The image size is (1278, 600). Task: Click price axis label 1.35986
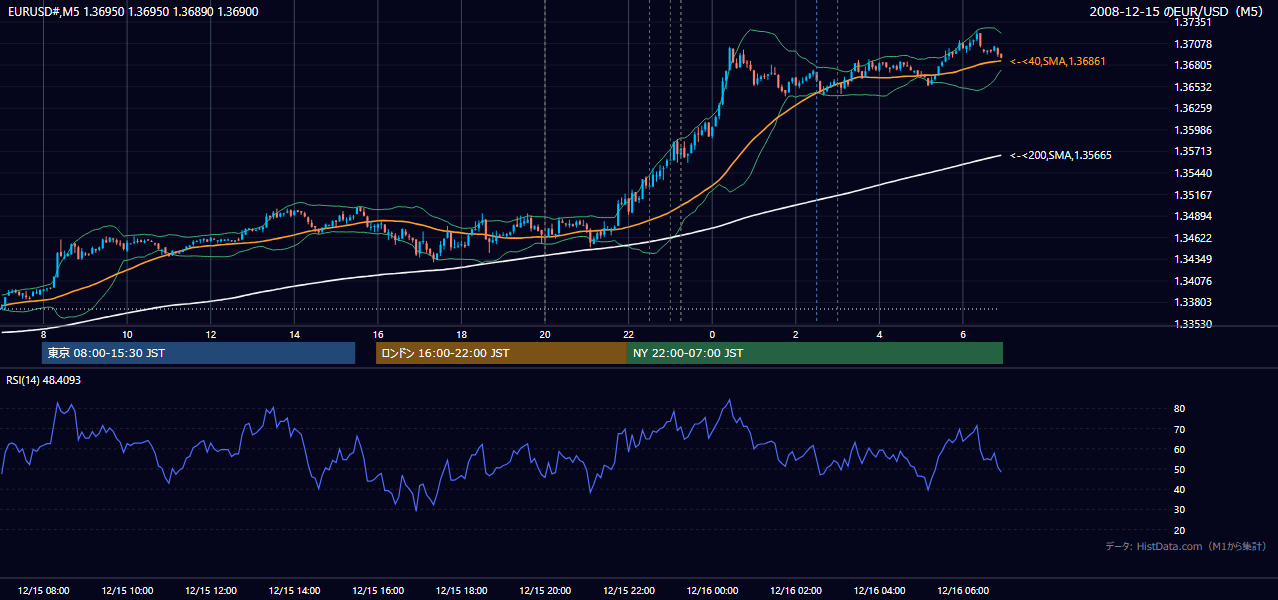pyautogui.click(x=1195, y=130)
